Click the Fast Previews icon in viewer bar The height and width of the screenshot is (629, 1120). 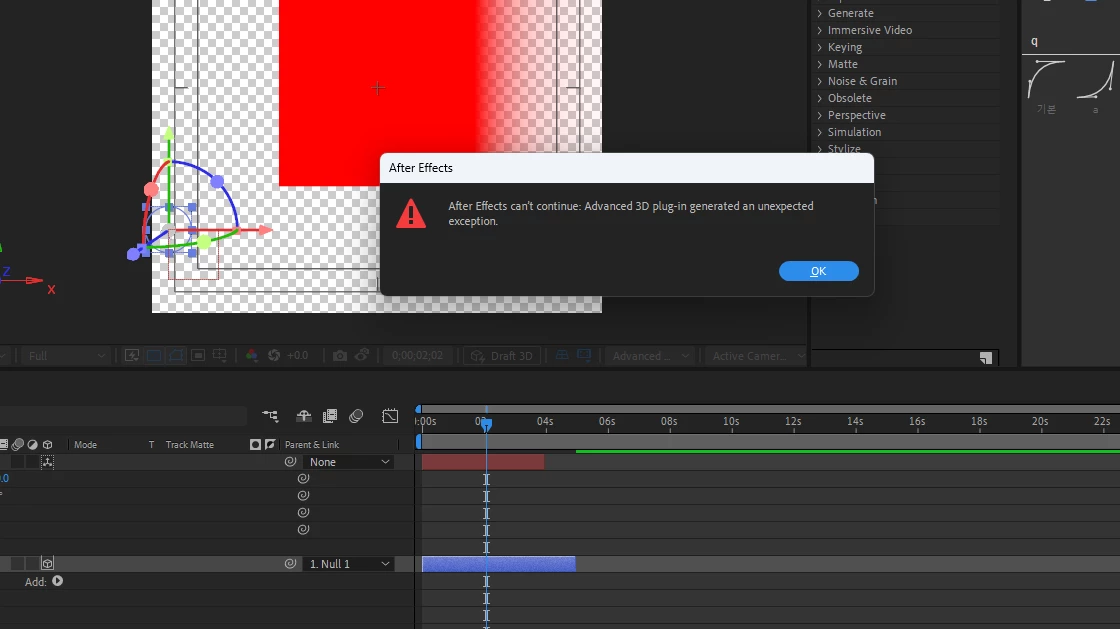pos(131,356)
